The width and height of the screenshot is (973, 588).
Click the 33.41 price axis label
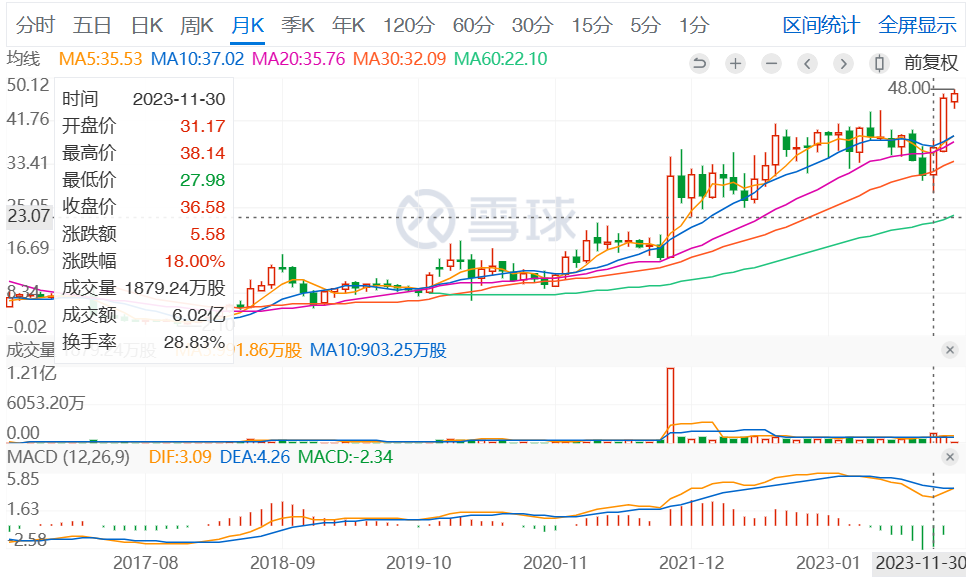pyautogui.click(x=28, y=163)
